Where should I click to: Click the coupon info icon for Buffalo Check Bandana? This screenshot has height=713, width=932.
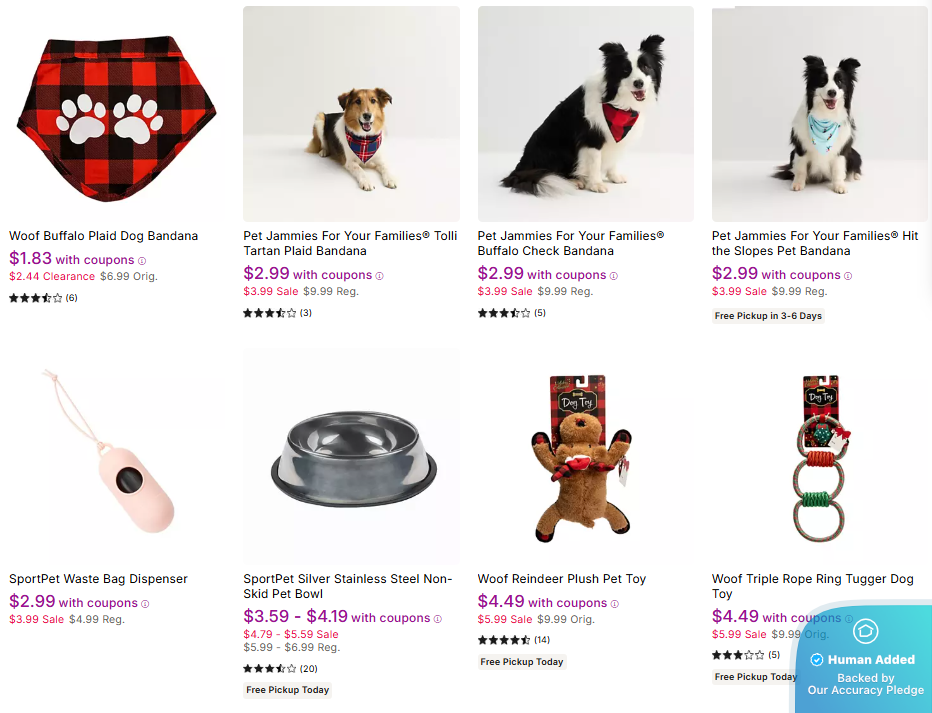tap(613, 275)
